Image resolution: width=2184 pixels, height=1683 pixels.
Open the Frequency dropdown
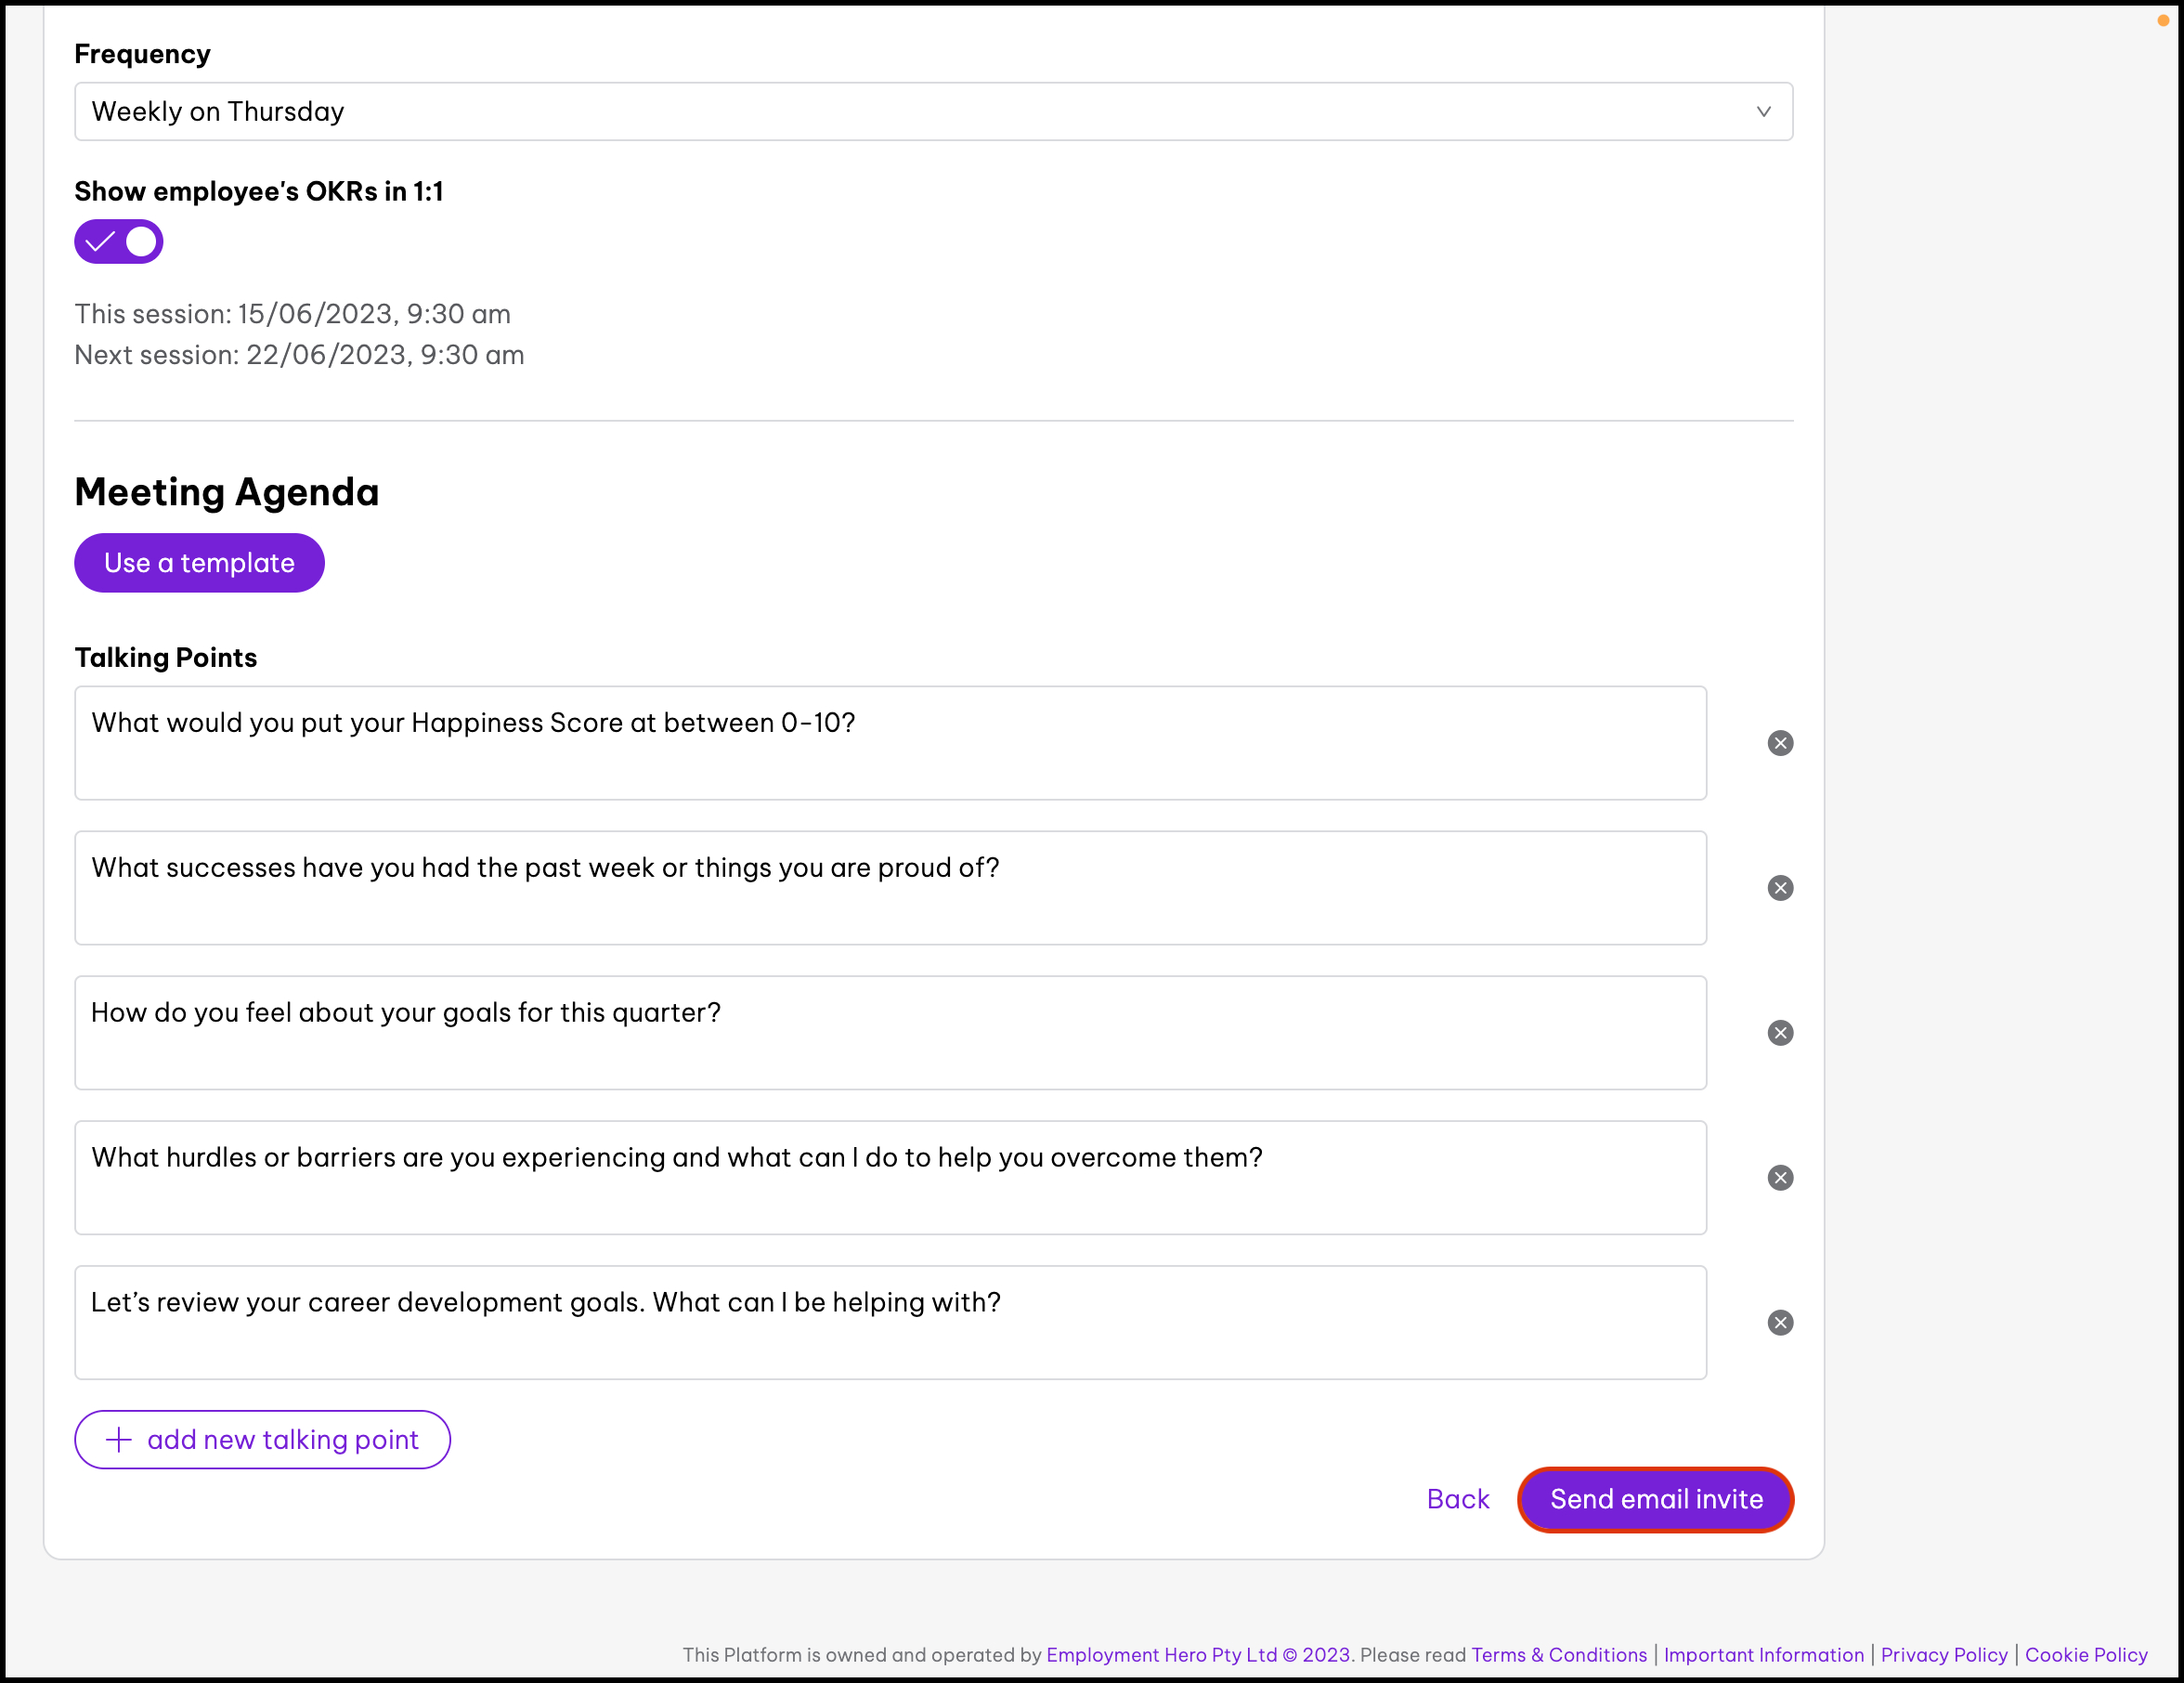click(932, 111)
